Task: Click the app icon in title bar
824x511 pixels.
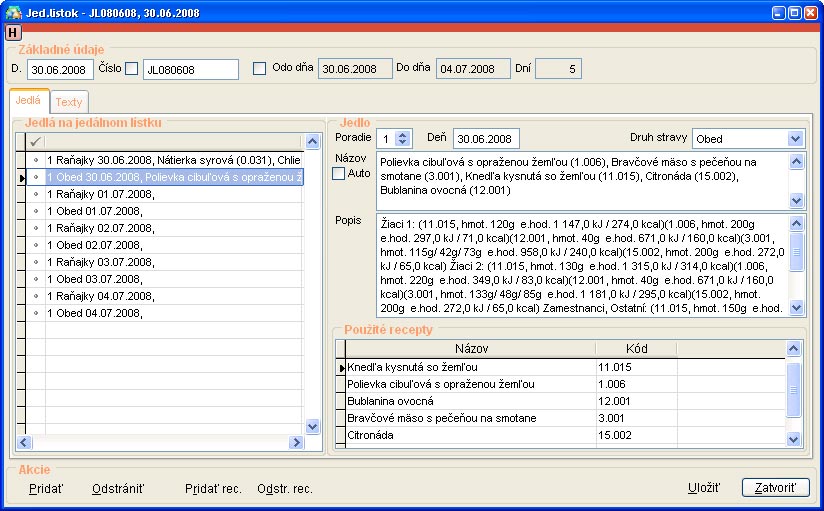Action: 12,12
